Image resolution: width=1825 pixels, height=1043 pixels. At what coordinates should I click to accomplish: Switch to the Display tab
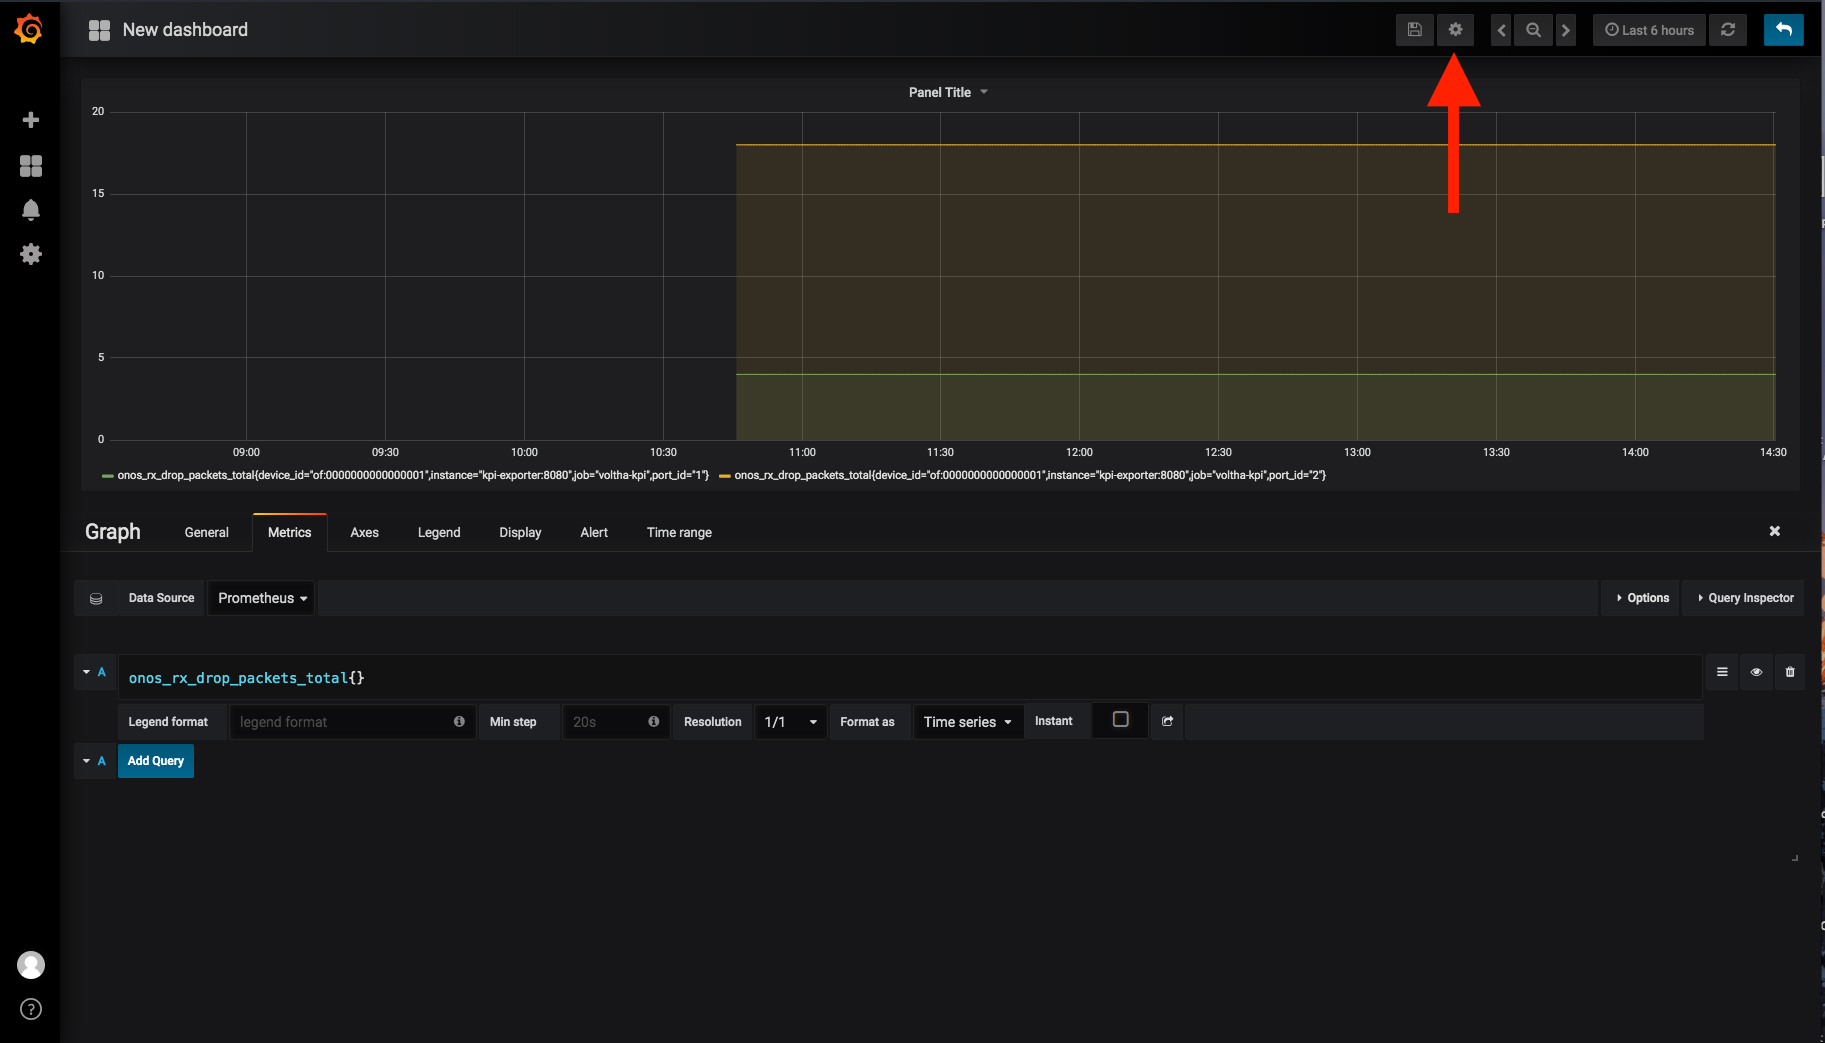point(520,532)
